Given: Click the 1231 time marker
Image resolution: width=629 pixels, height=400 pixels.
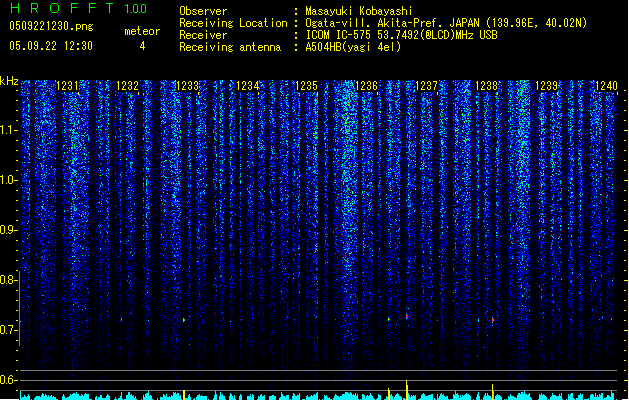Looking at the screenshot, I should coord(67,86).
